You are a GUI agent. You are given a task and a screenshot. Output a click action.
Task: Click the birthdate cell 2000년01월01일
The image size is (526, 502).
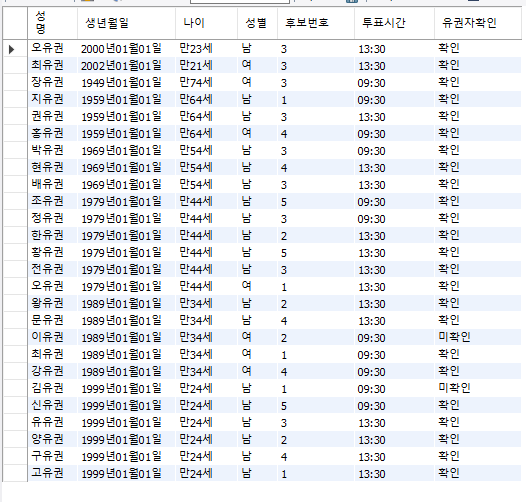(x=126, y=49)
